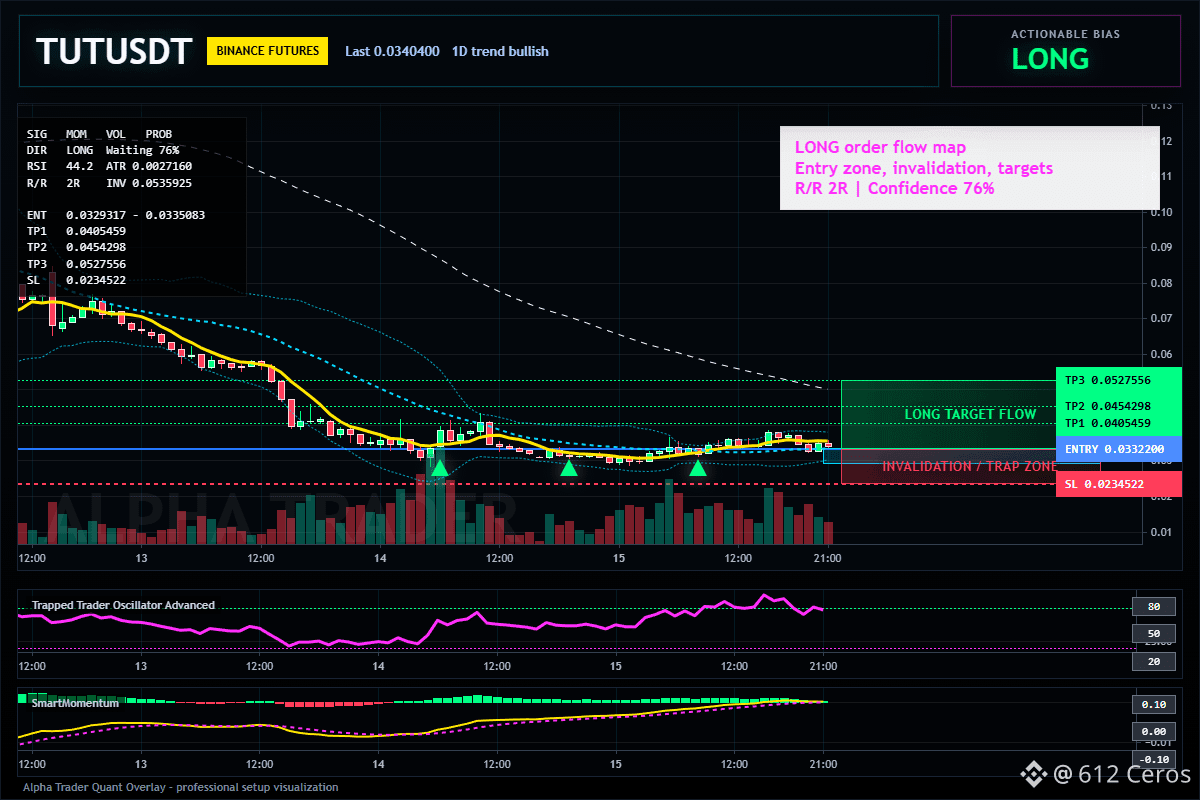Click the -0.10 level on SmartMomentum scale
The height and width of the screenshot is (800, 1200).
click(1152, 759)
